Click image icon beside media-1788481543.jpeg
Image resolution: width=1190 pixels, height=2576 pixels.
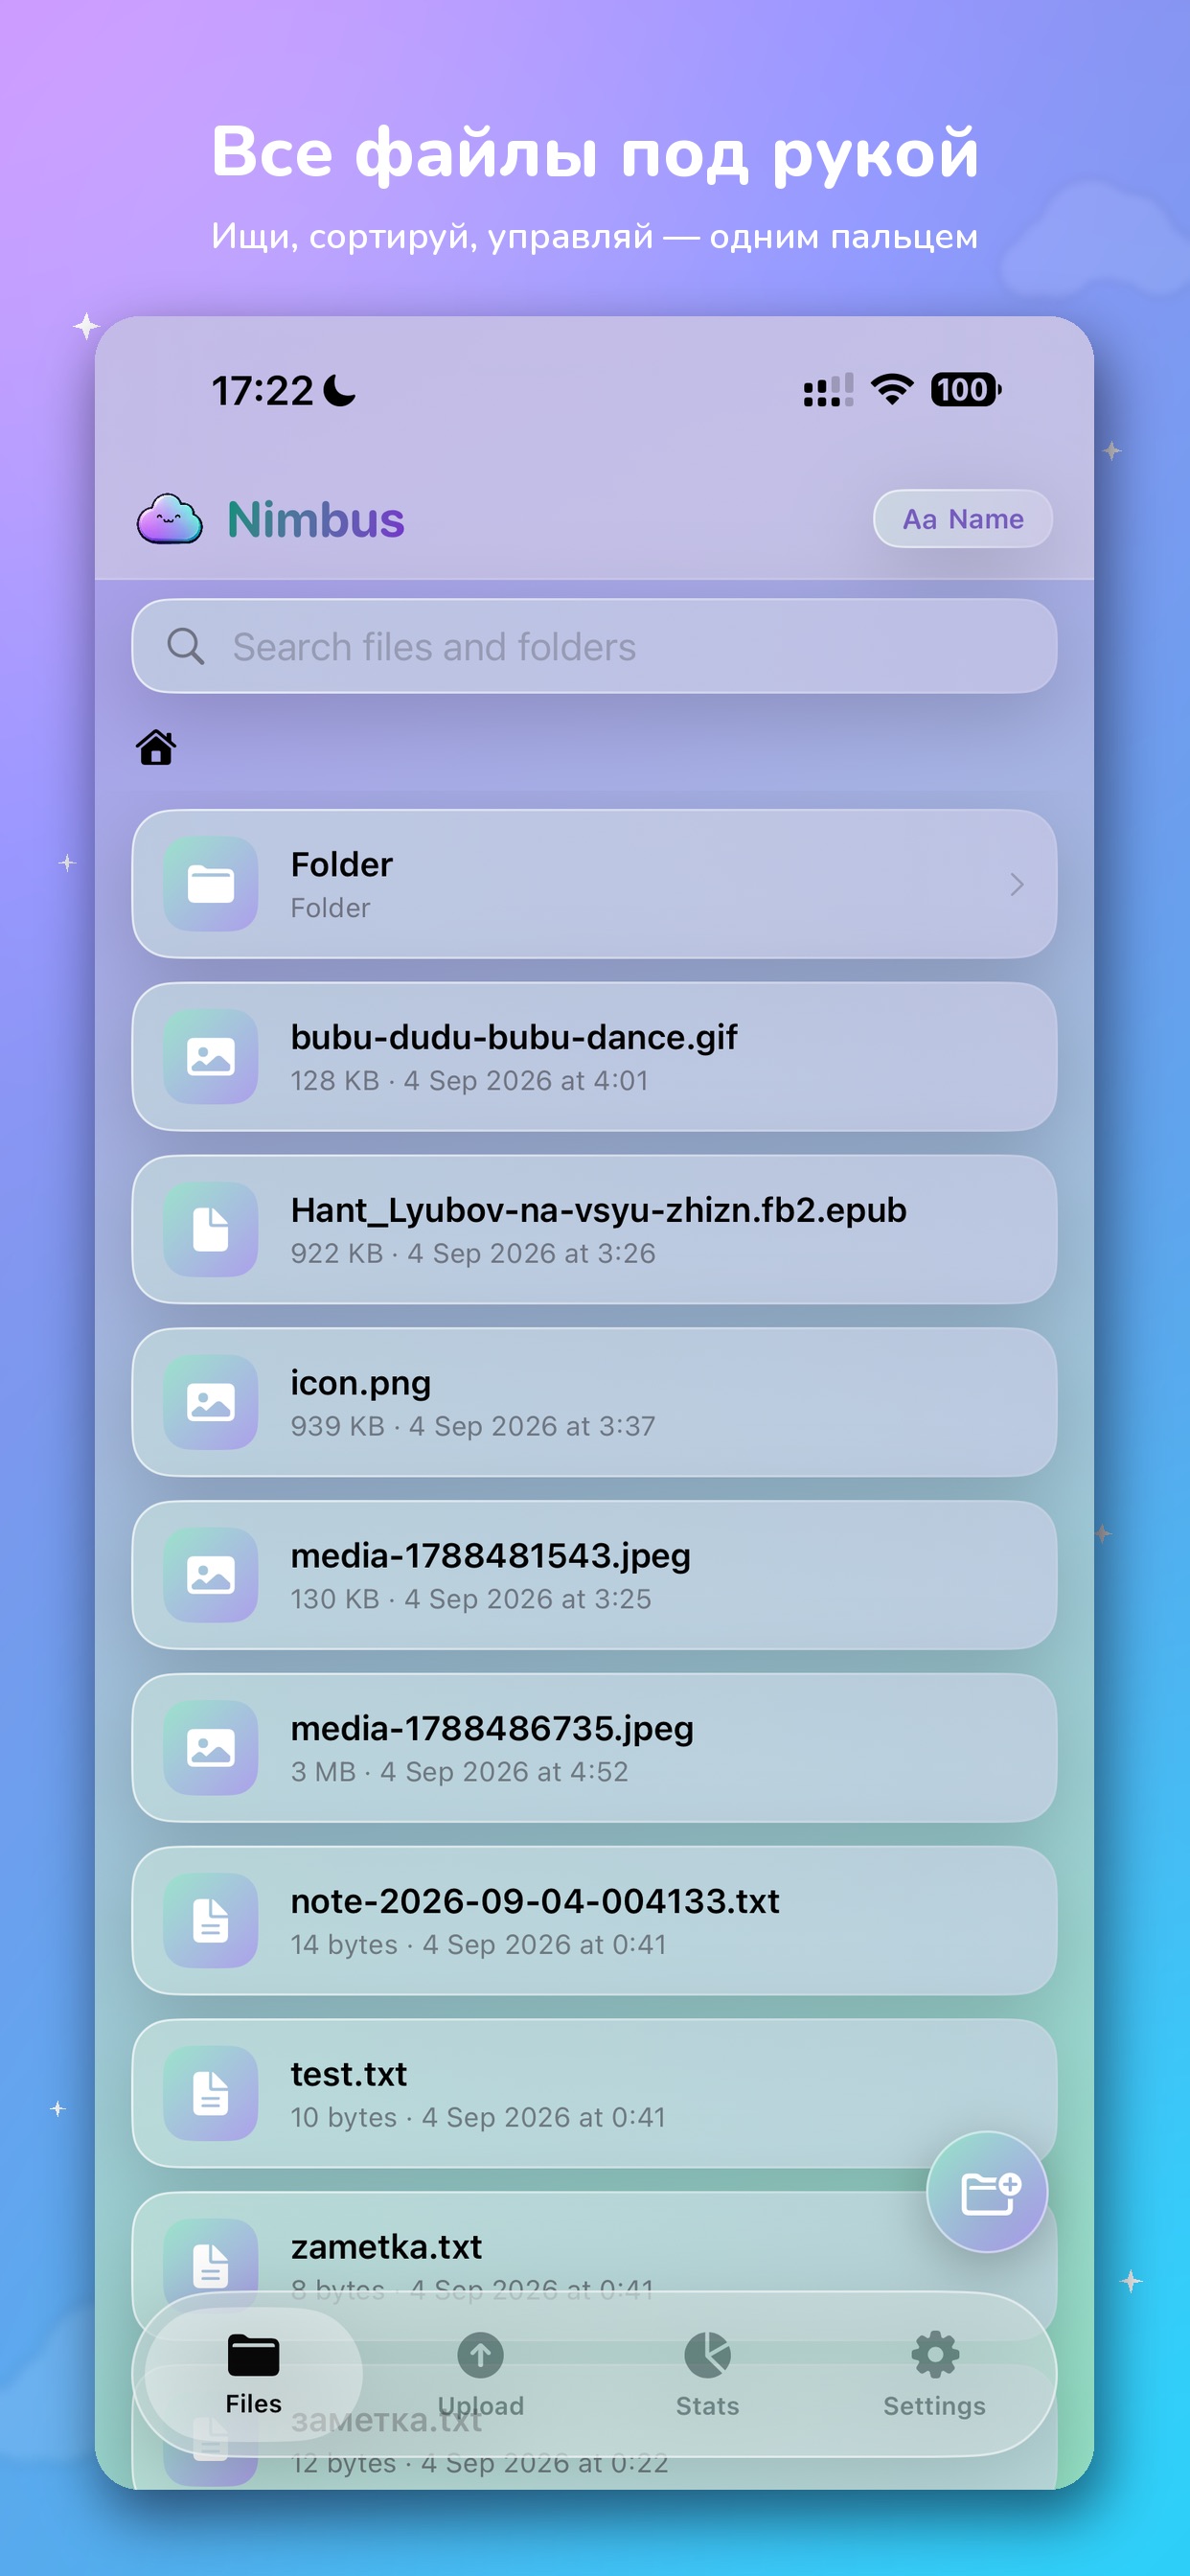211,1575
